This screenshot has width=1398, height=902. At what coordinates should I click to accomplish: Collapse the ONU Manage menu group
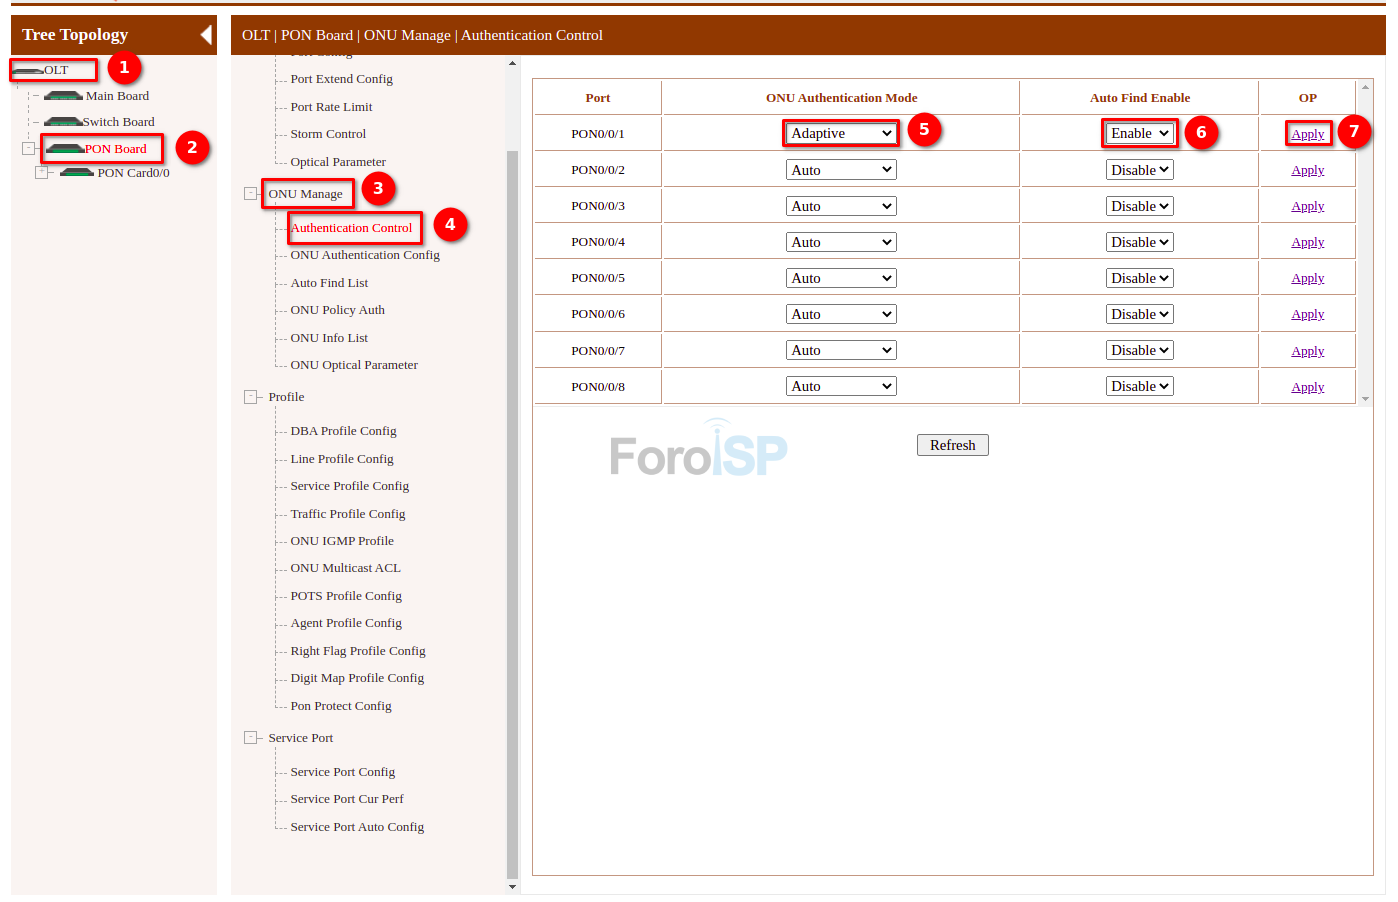point(251,194)
